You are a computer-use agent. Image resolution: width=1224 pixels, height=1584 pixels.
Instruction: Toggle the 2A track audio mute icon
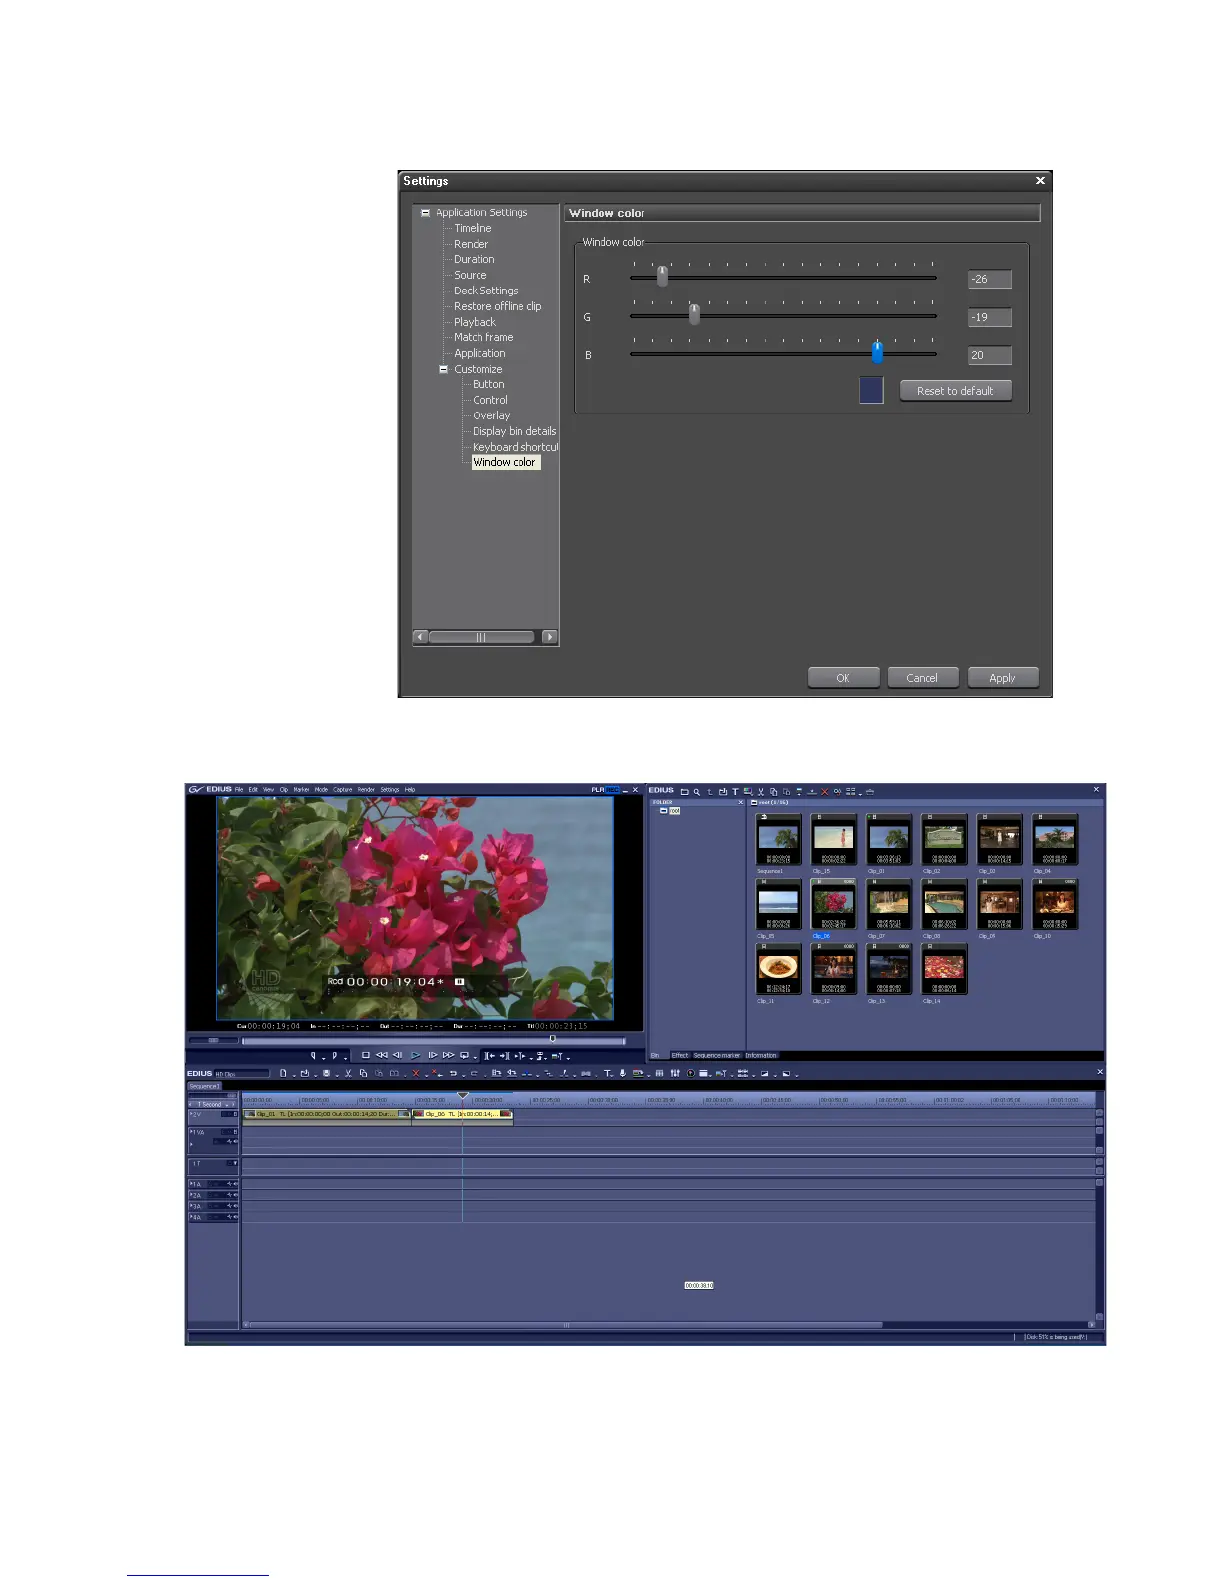click(236, 1195)
